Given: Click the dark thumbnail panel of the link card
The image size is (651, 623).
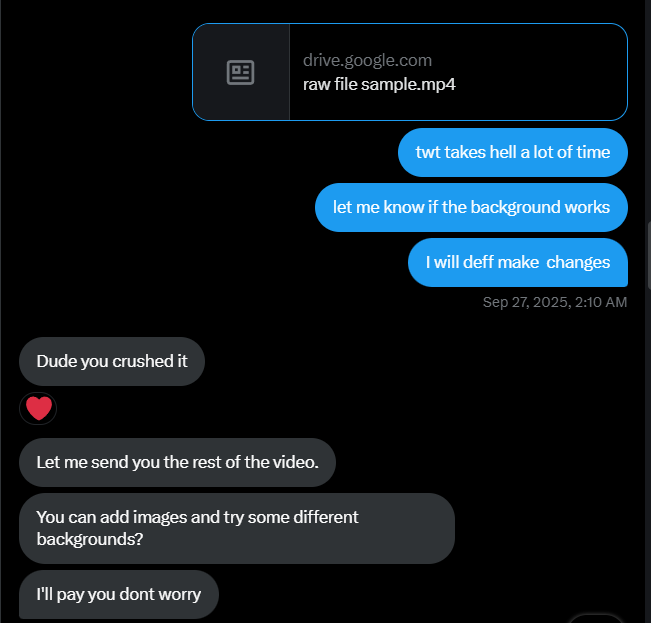Looking at the screenshot, I should pos(241,72).
